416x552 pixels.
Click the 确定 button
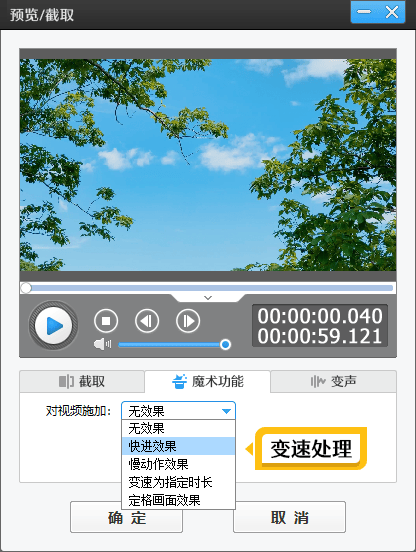(x=126, y=517)
